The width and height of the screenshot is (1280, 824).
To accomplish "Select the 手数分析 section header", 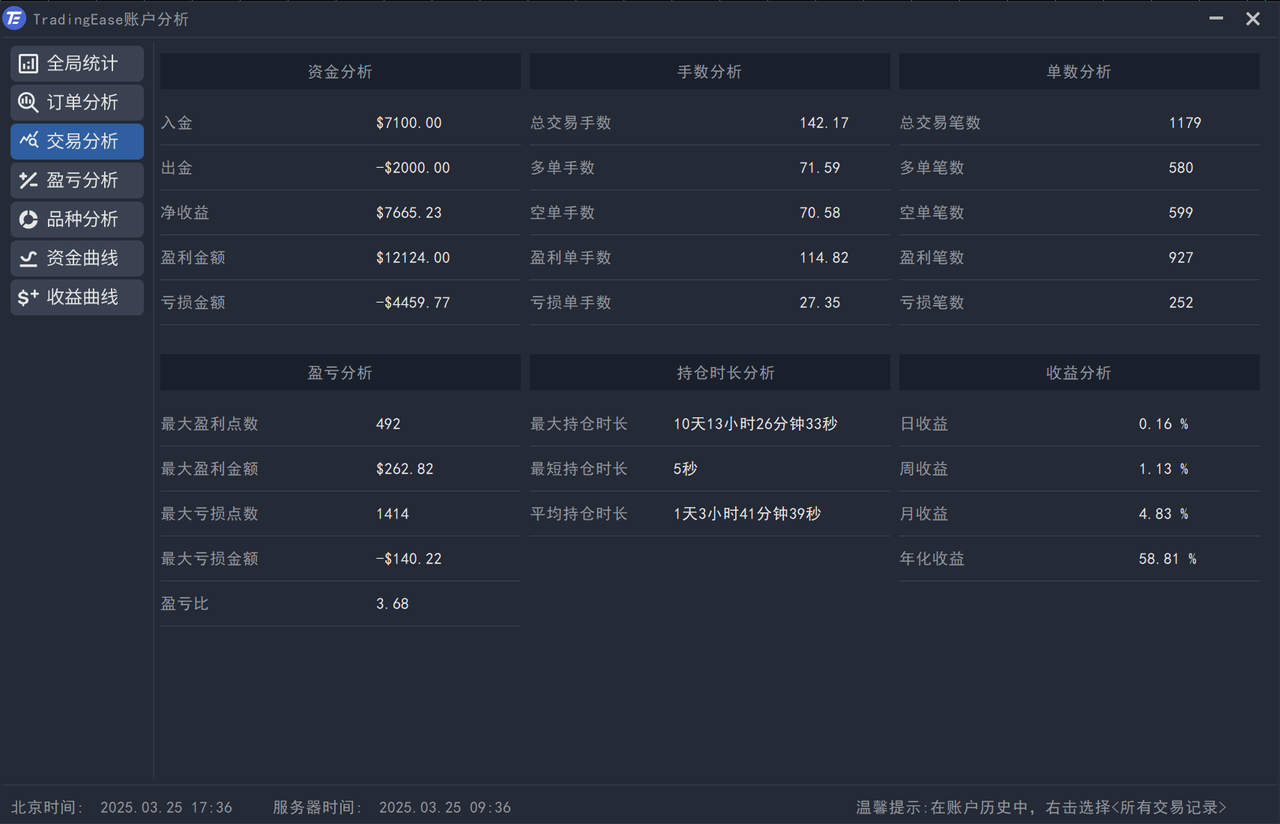I will [x=709, y=72].
